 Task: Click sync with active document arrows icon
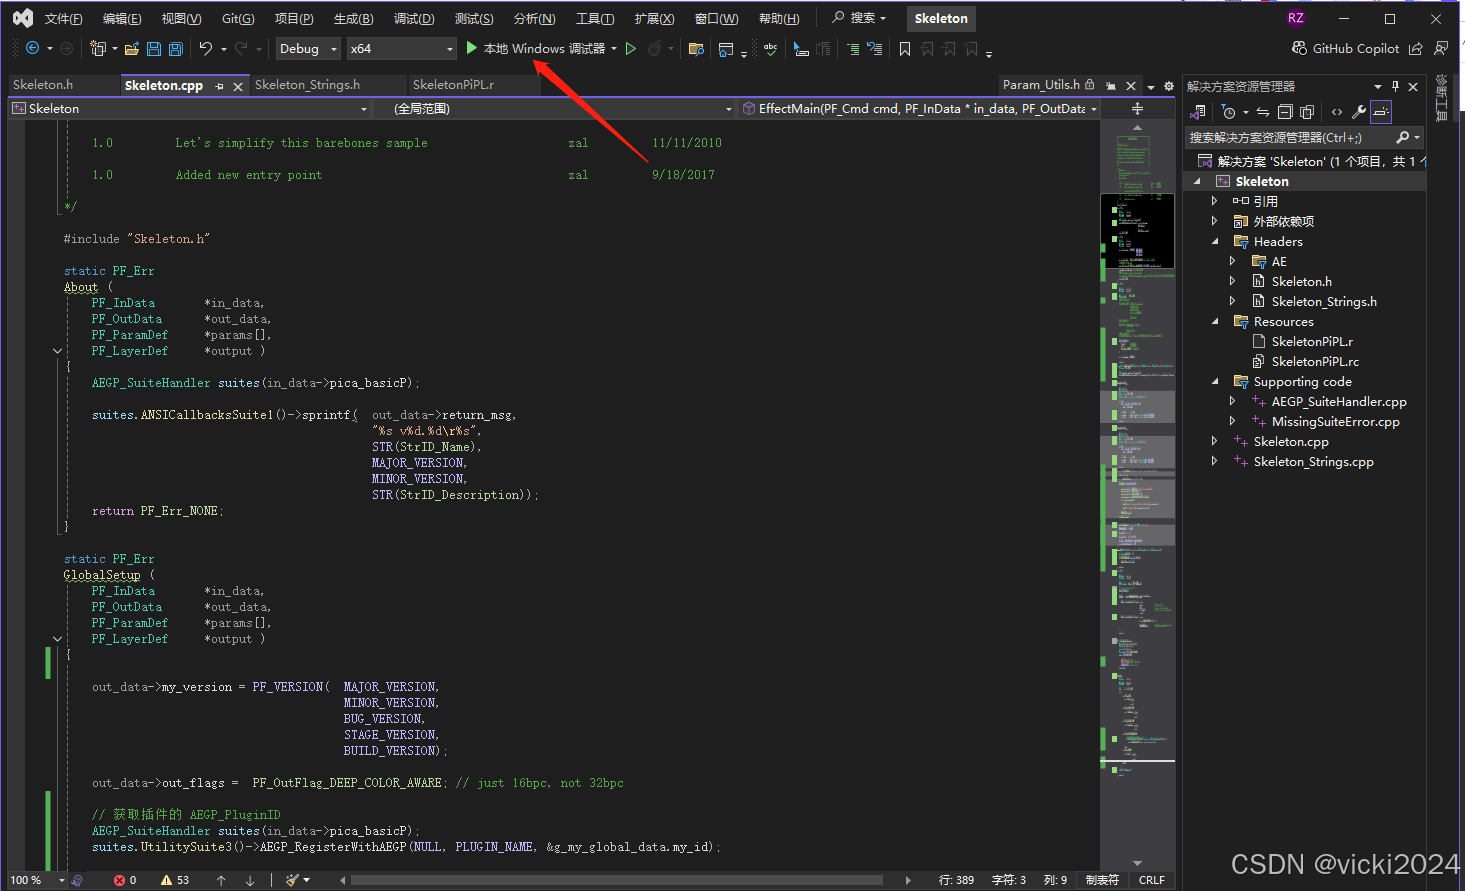[1263, 112]
